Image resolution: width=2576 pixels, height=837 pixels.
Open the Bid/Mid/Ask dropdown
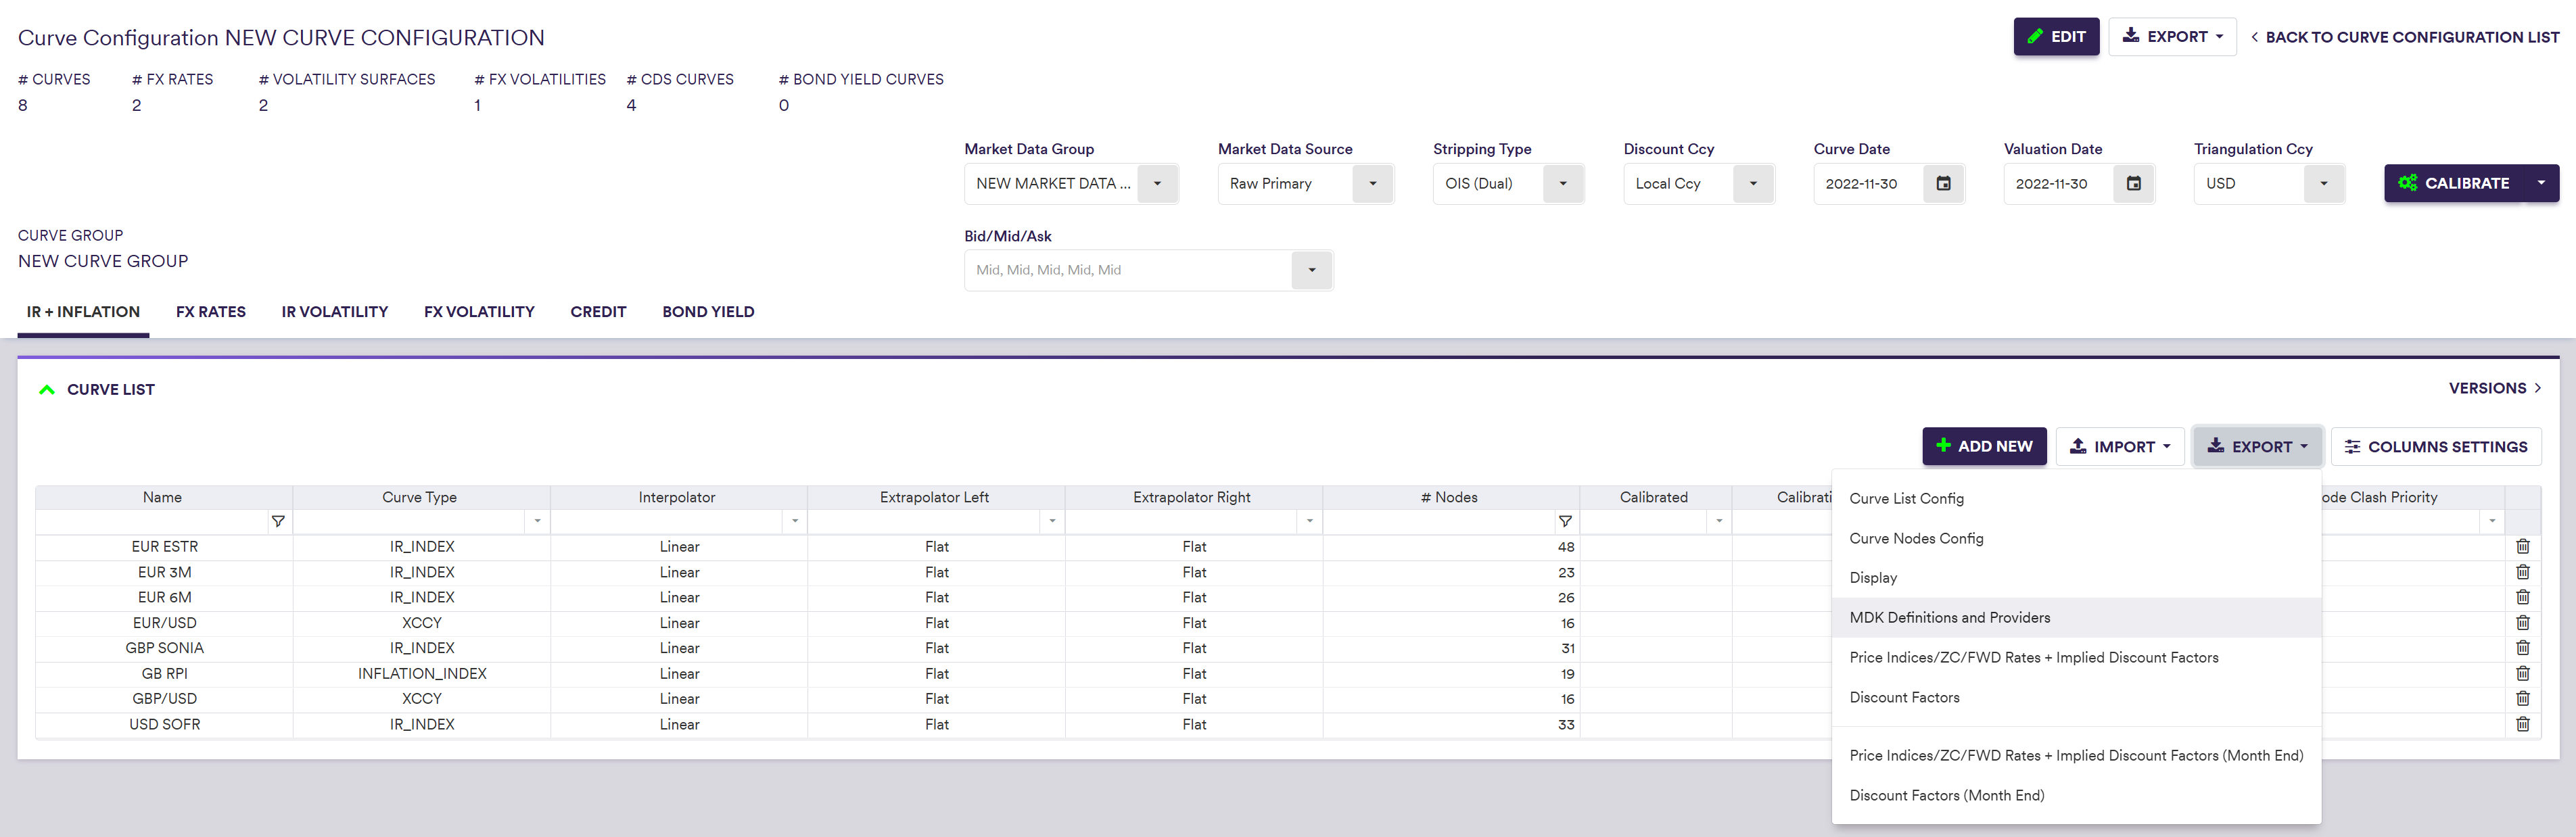tap(1311, 270)
